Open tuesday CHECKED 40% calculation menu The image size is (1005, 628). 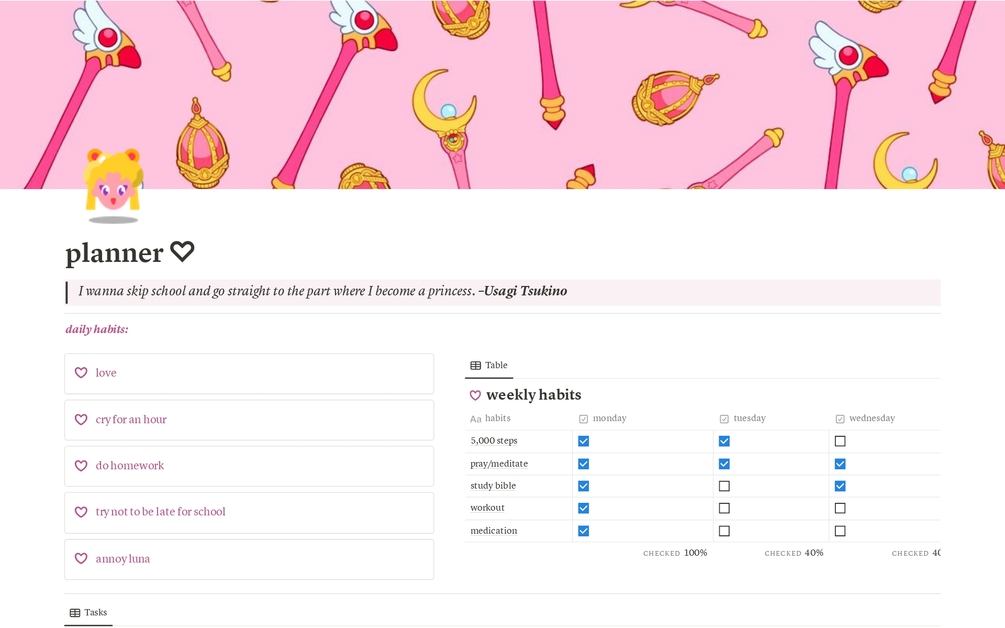coord(793,552)
